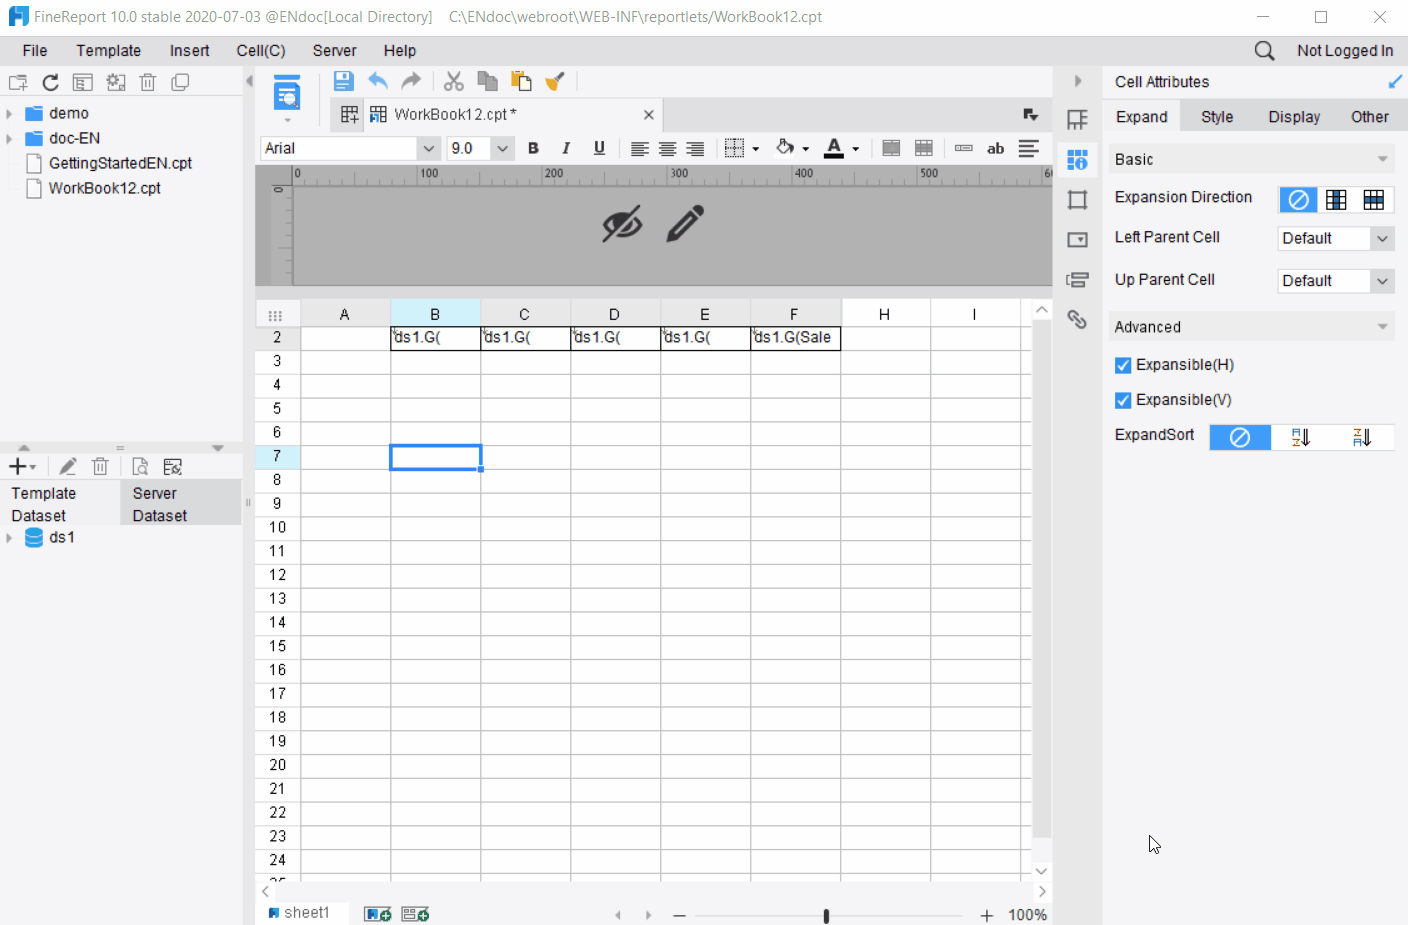Click the zoom slider handle
The image size is (1408, 925).
click(x=826, y=916)
